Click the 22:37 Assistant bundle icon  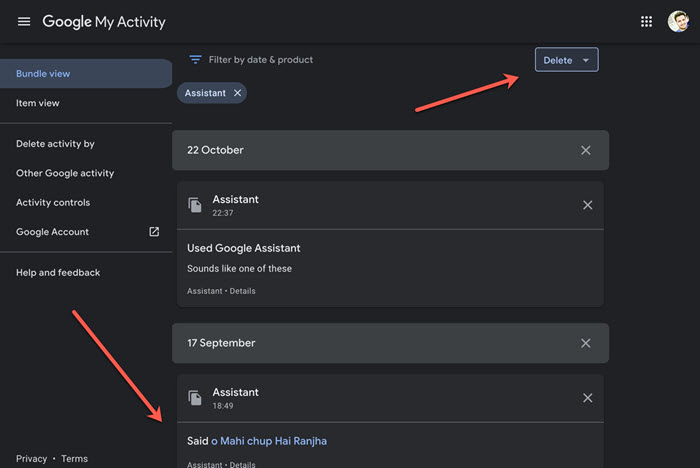point(195,205)
